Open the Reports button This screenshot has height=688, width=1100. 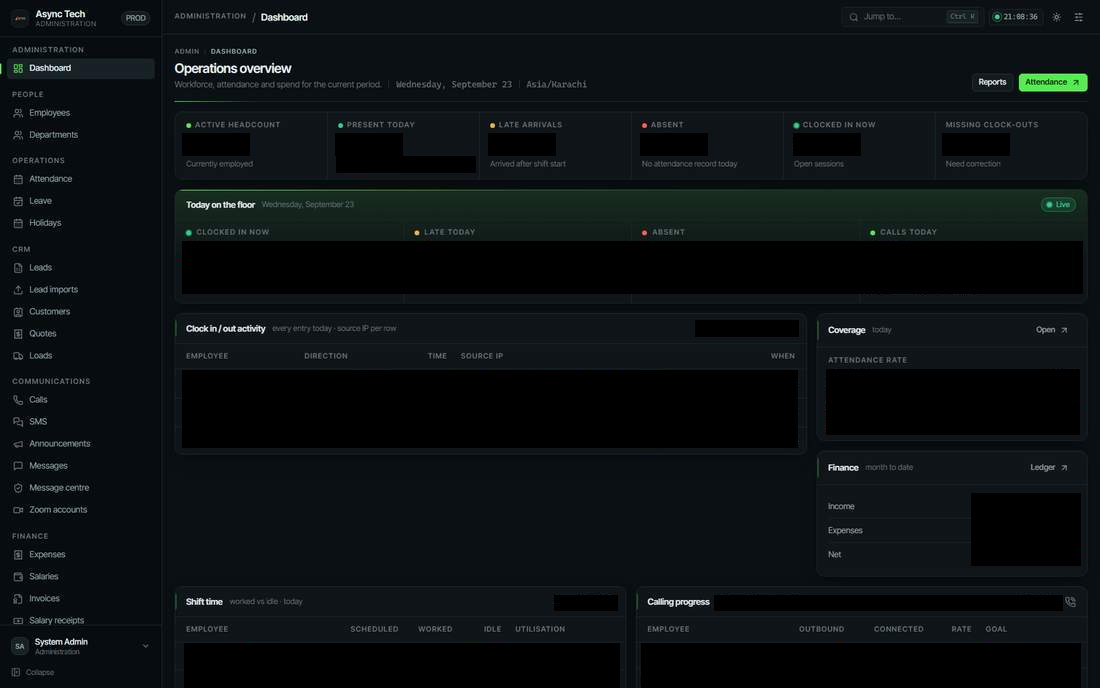(992, 82)
